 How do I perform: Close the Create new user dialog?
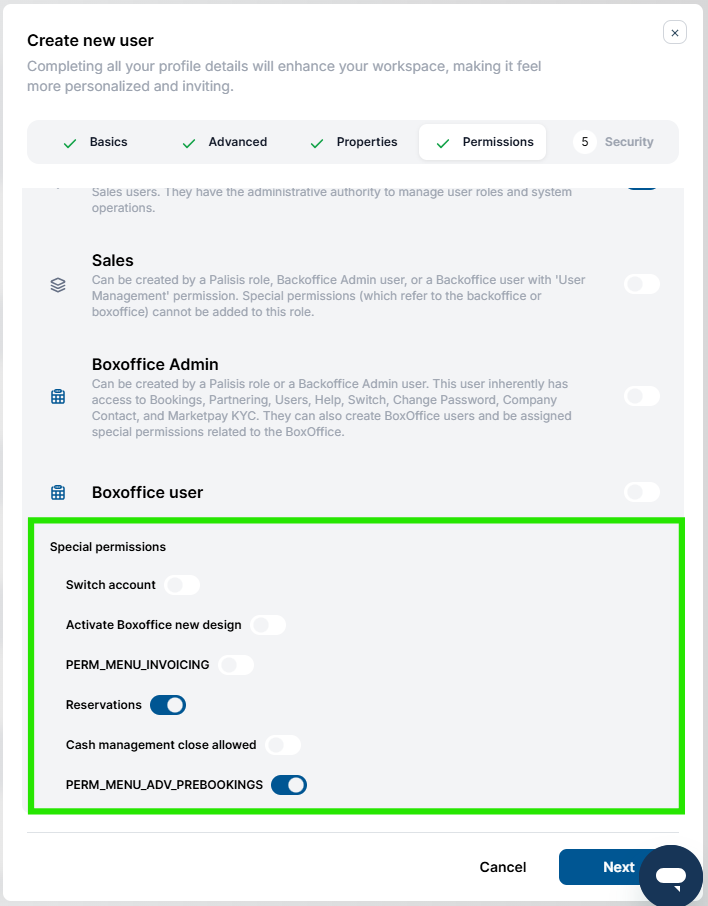coord(674,33)
